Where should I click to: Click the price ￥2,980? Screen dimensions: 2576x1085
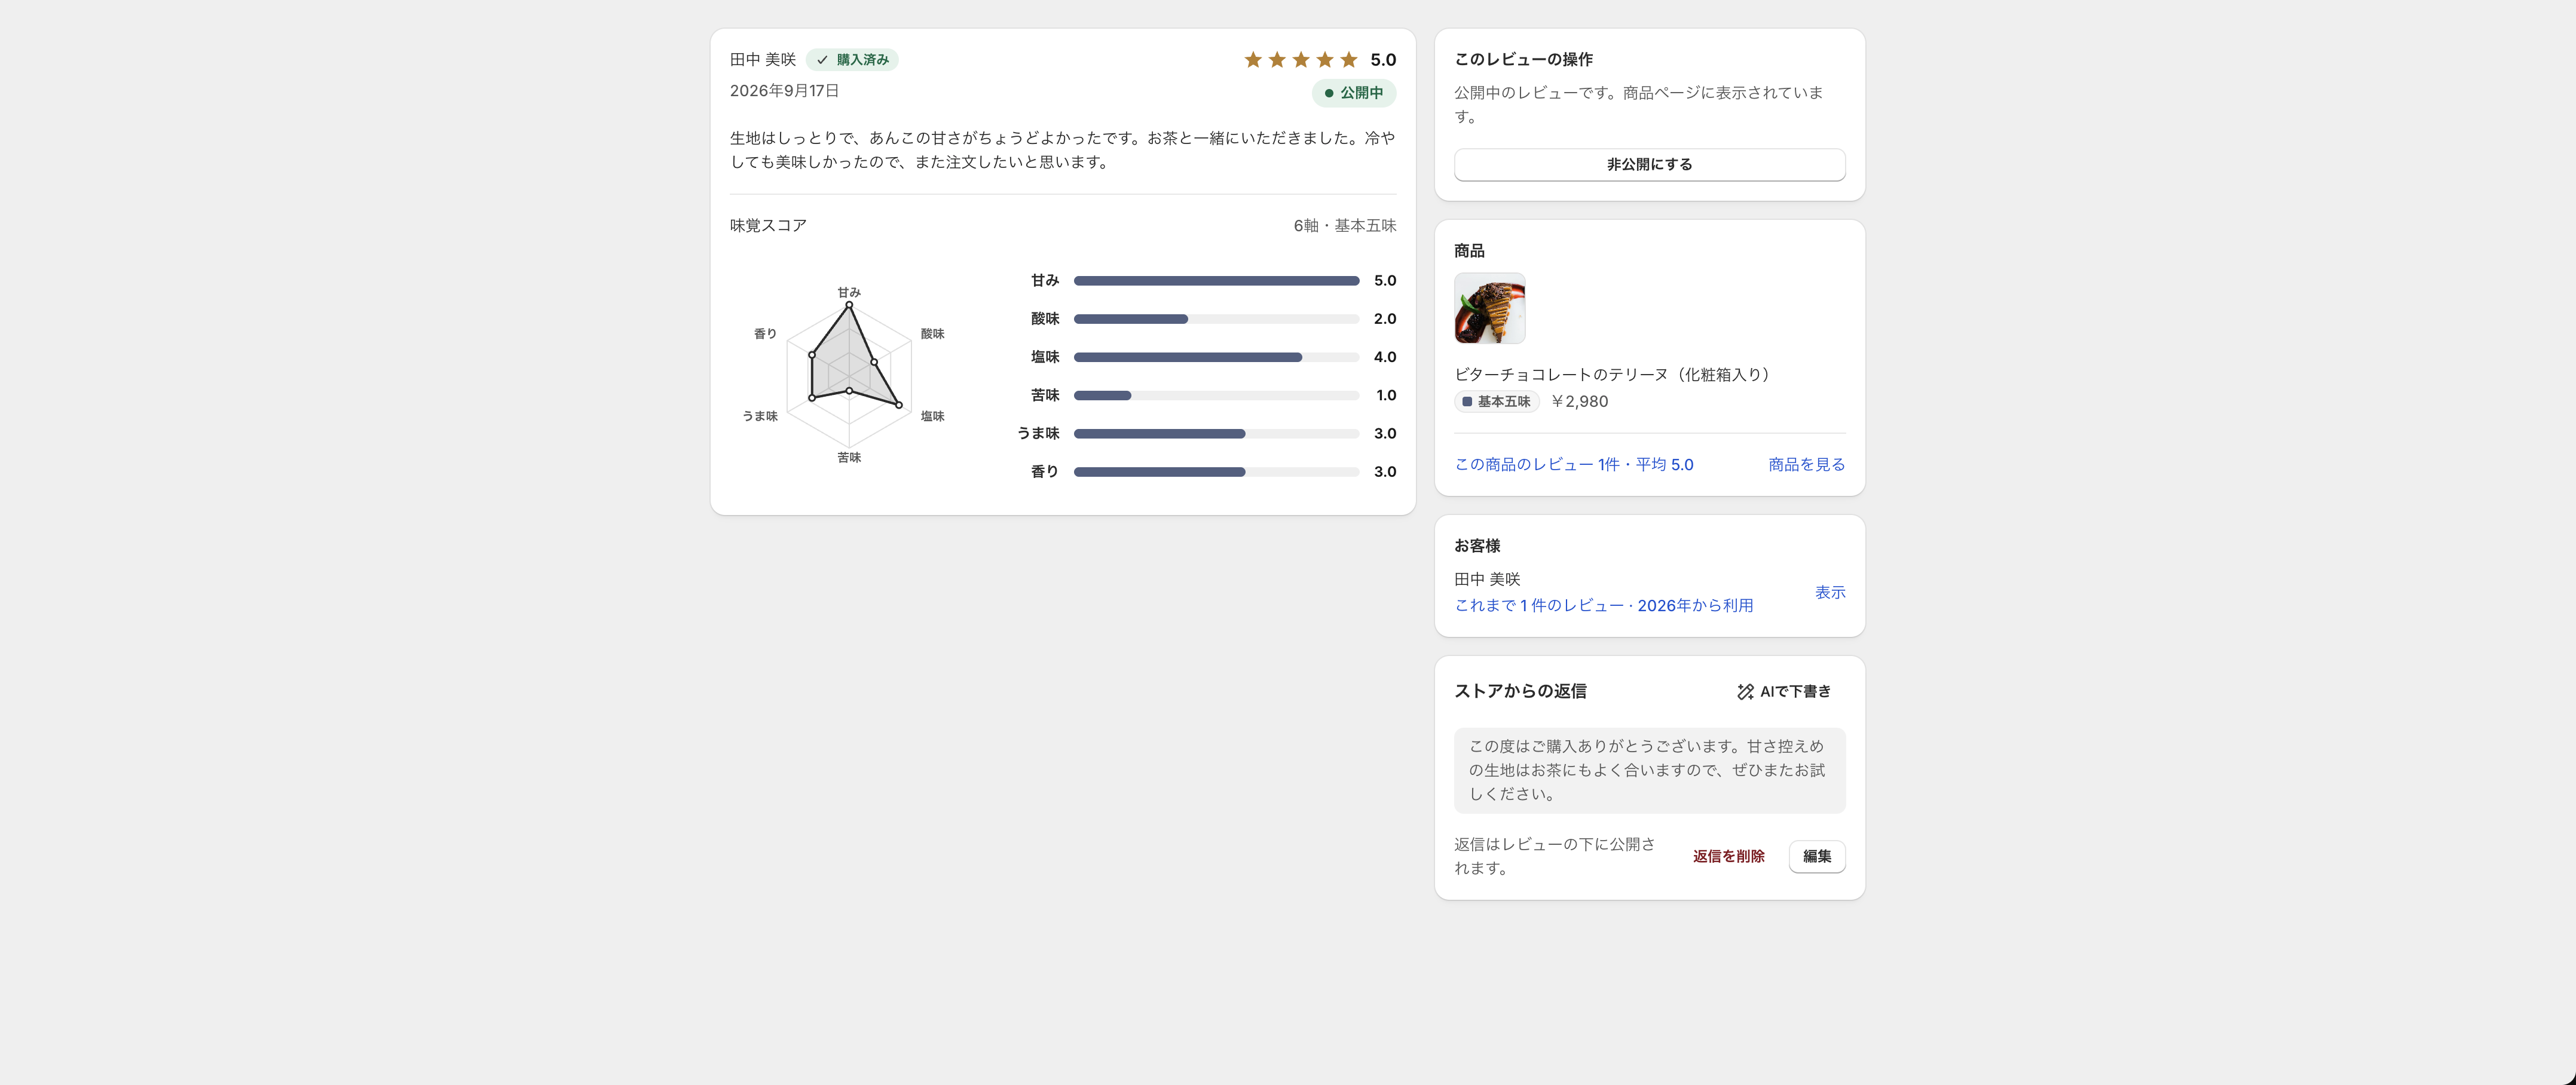[1579, 402]
